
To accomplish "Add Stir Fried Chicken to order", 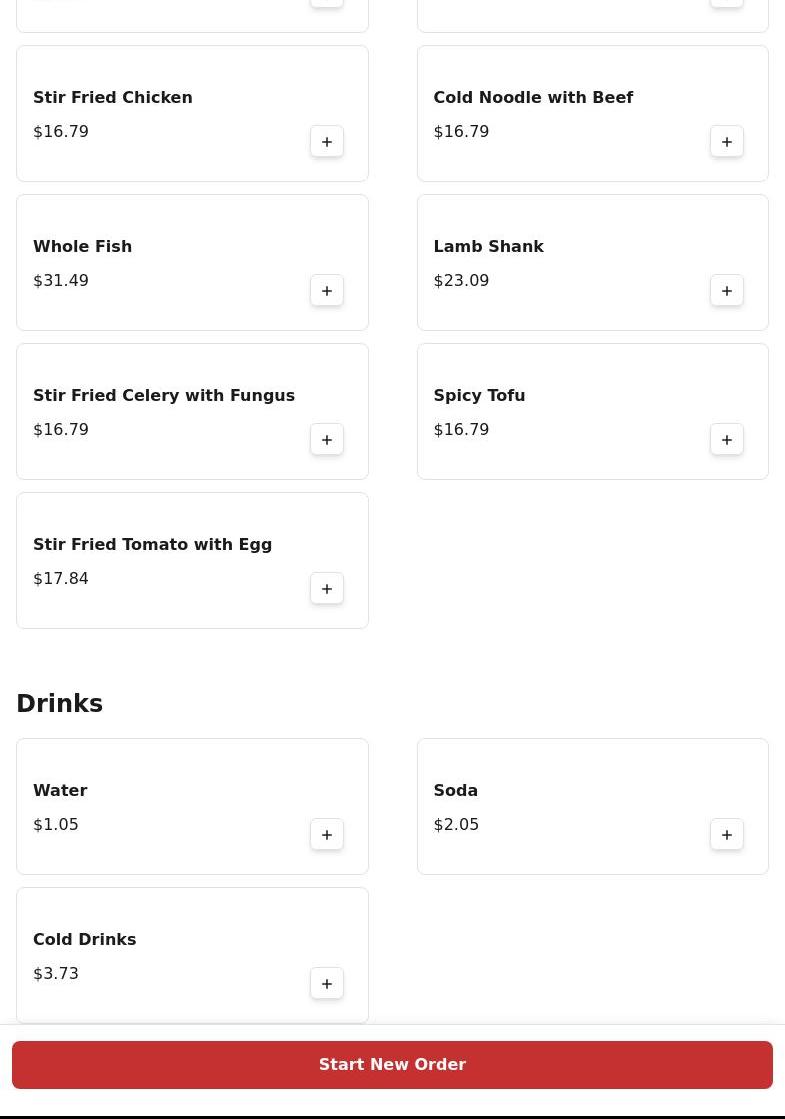I will click(x=327, y=142).
